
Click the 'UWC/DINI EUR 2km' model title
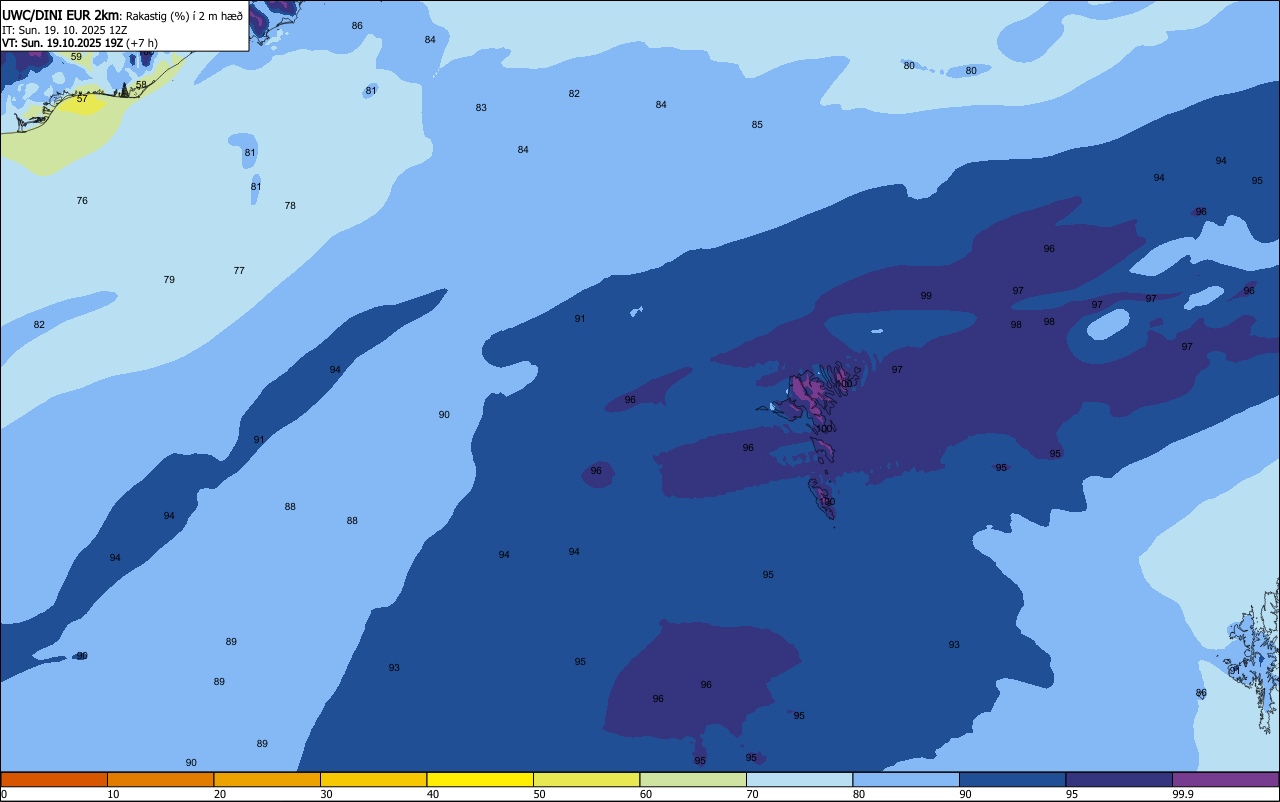coord(60,16)
